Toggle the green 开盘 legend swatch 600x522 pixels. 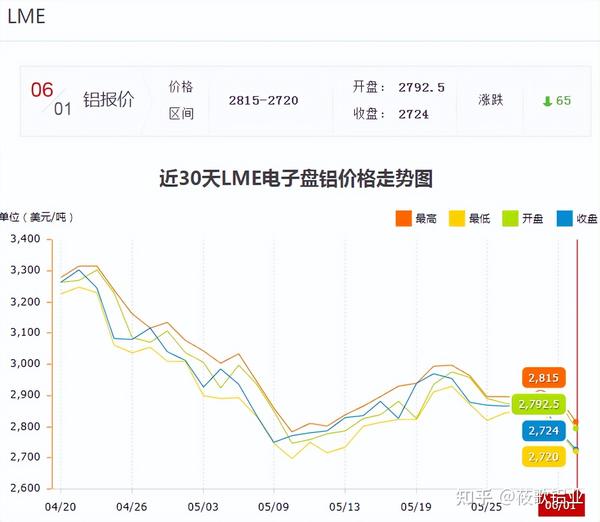coord(510,218)
